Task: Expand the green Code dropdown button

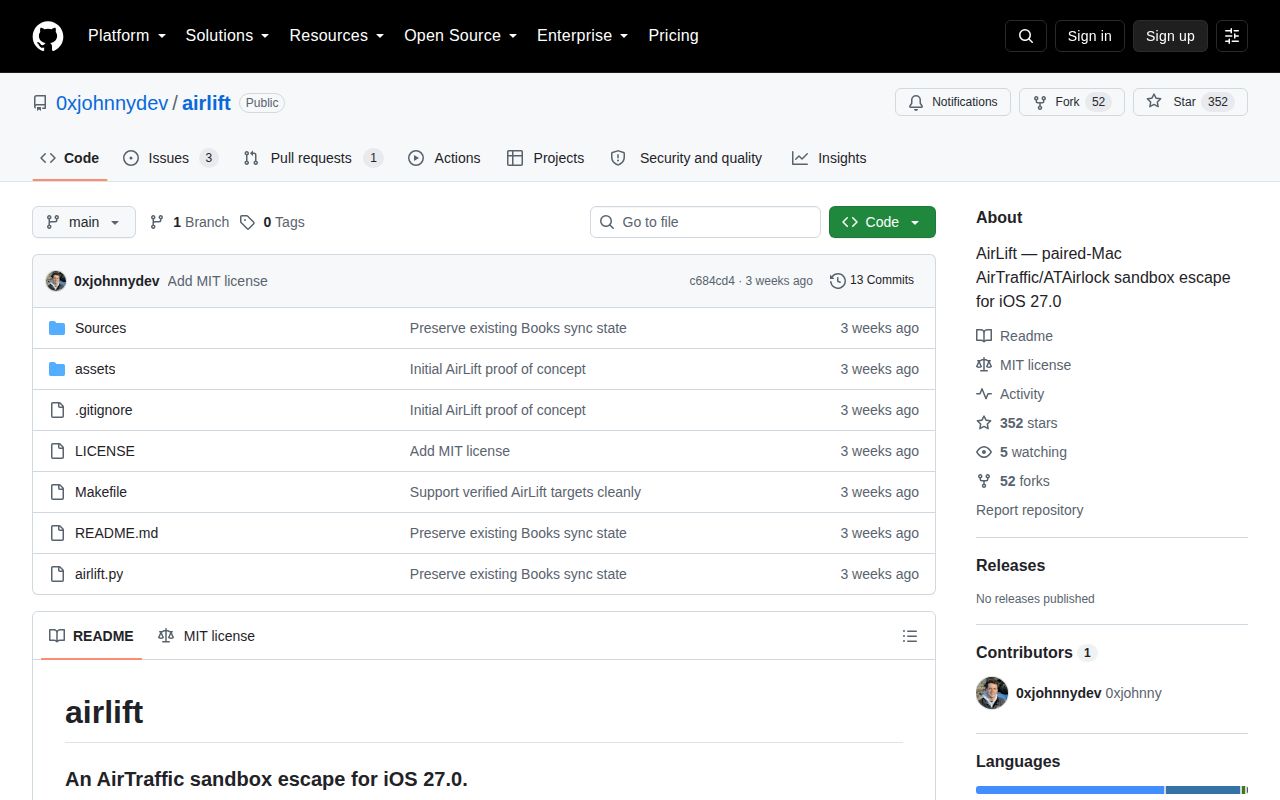Action: tap(882, 222)
